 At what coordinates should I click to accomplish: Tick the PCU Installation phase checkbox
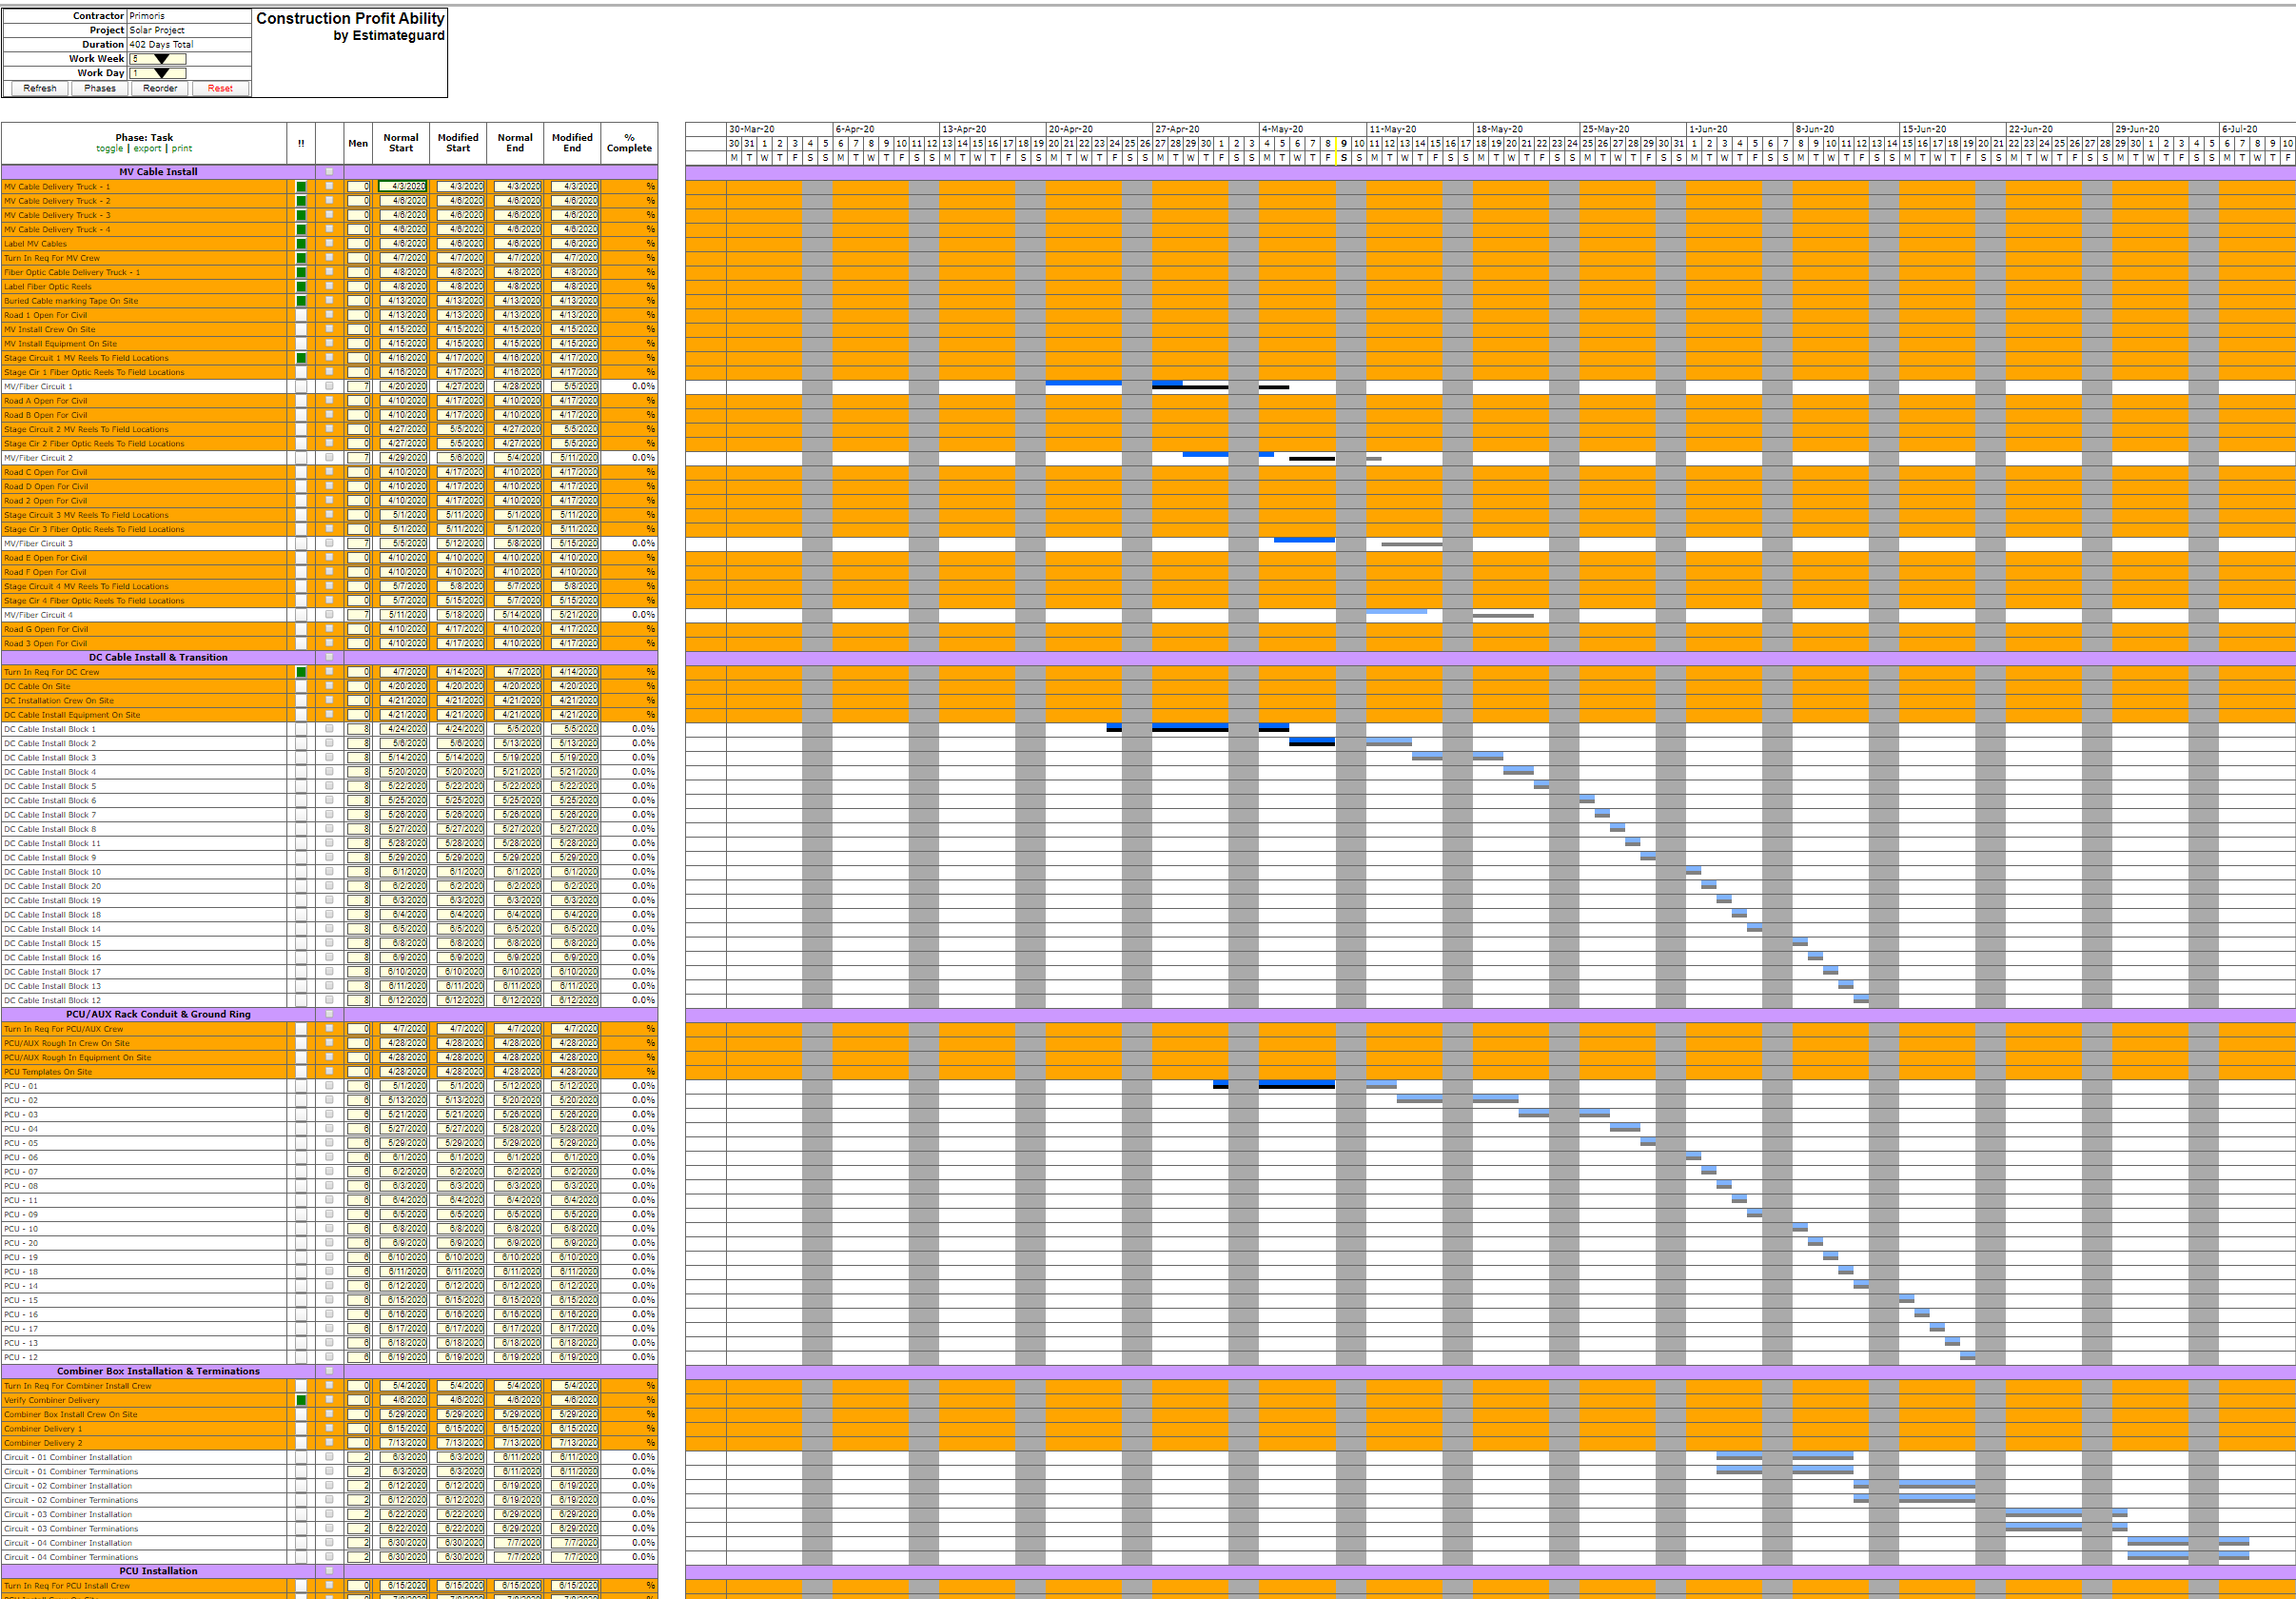click(329, 1571)
